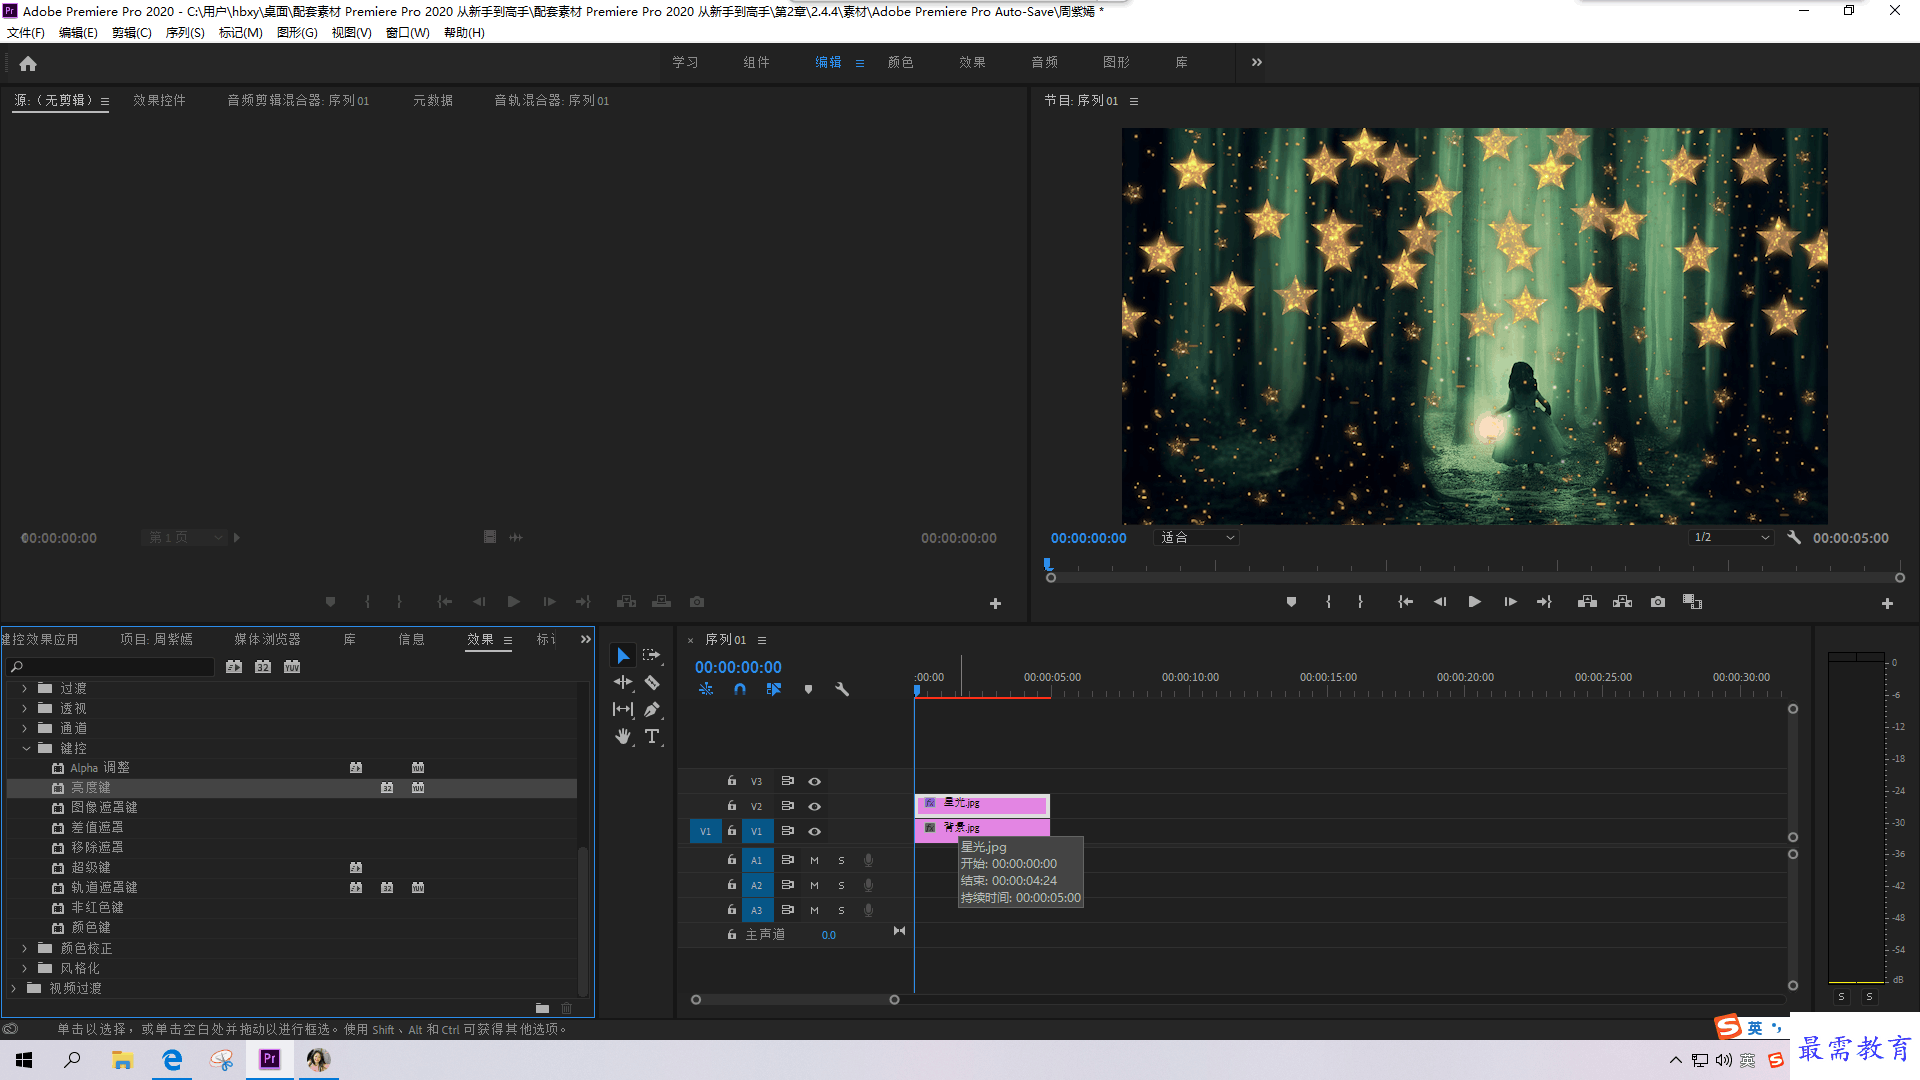Toggle V2 track output eye
This screenshot has height=1080, width=1920.
point(815,806)
